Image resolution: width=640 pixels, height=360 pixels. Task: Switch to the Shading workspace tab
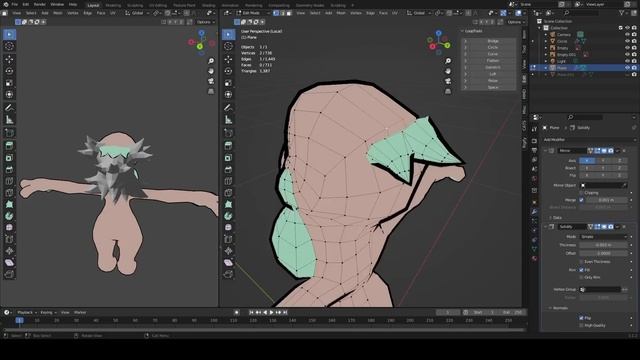[209, 5]
